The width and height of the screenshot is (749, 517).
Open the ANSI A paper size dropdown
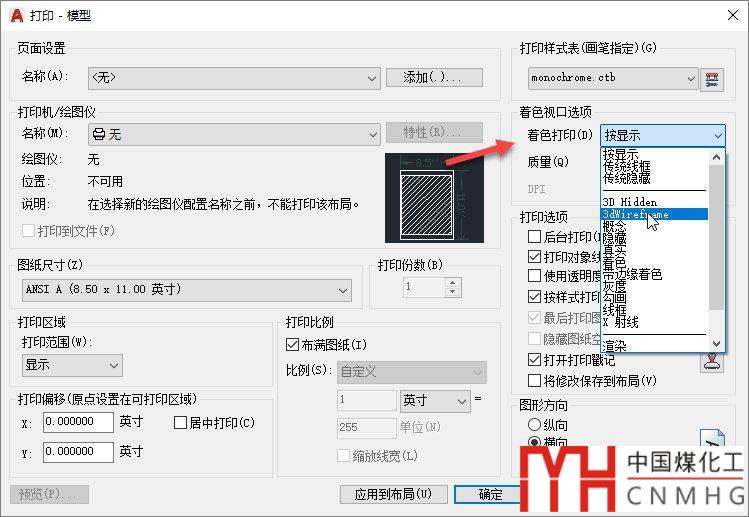tap(187, 290)
